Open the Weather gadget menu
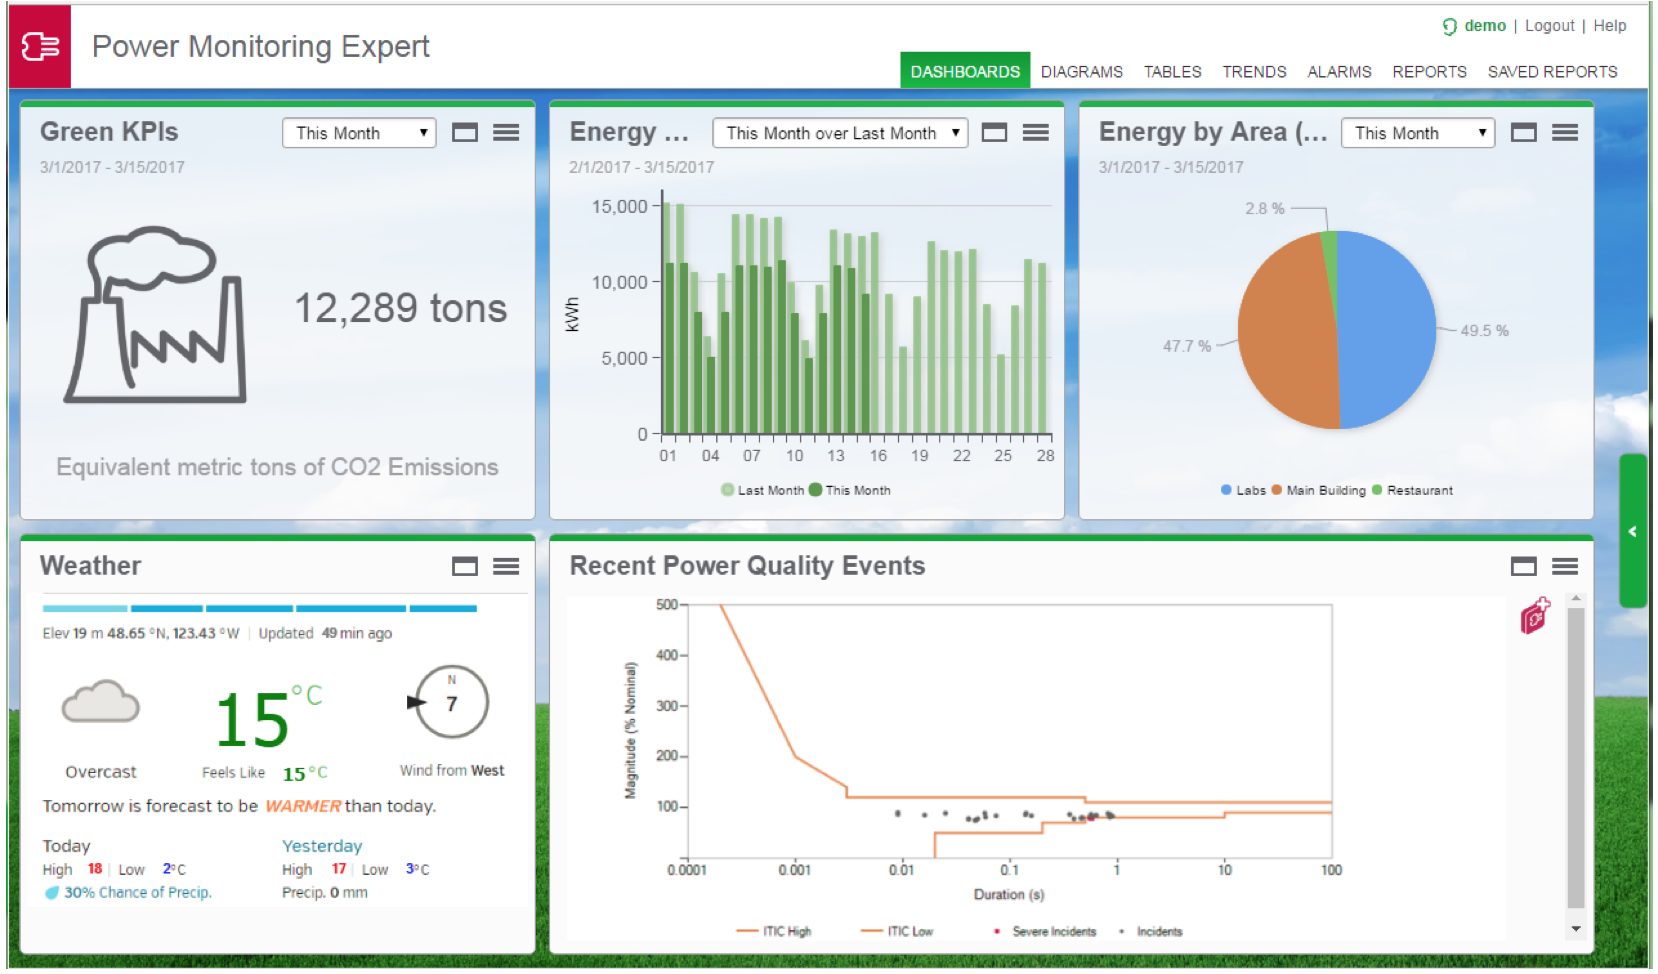1658x974 pixels. coord(506,567)
